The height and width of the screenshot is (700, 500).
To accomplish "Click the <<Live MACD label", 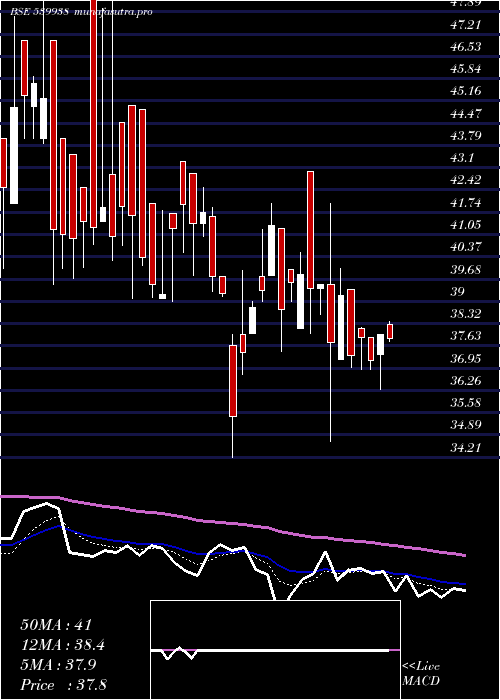I will (x=421, y=674).
